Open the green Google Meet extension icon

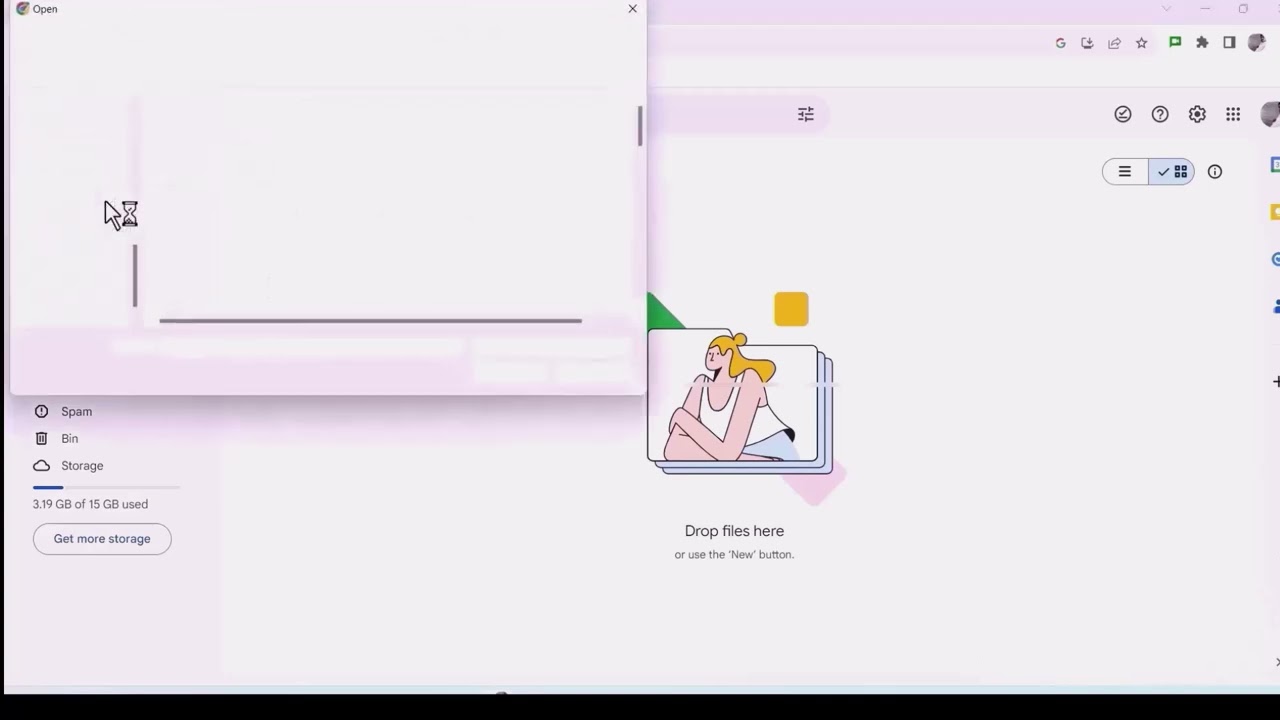(1175, 42)
